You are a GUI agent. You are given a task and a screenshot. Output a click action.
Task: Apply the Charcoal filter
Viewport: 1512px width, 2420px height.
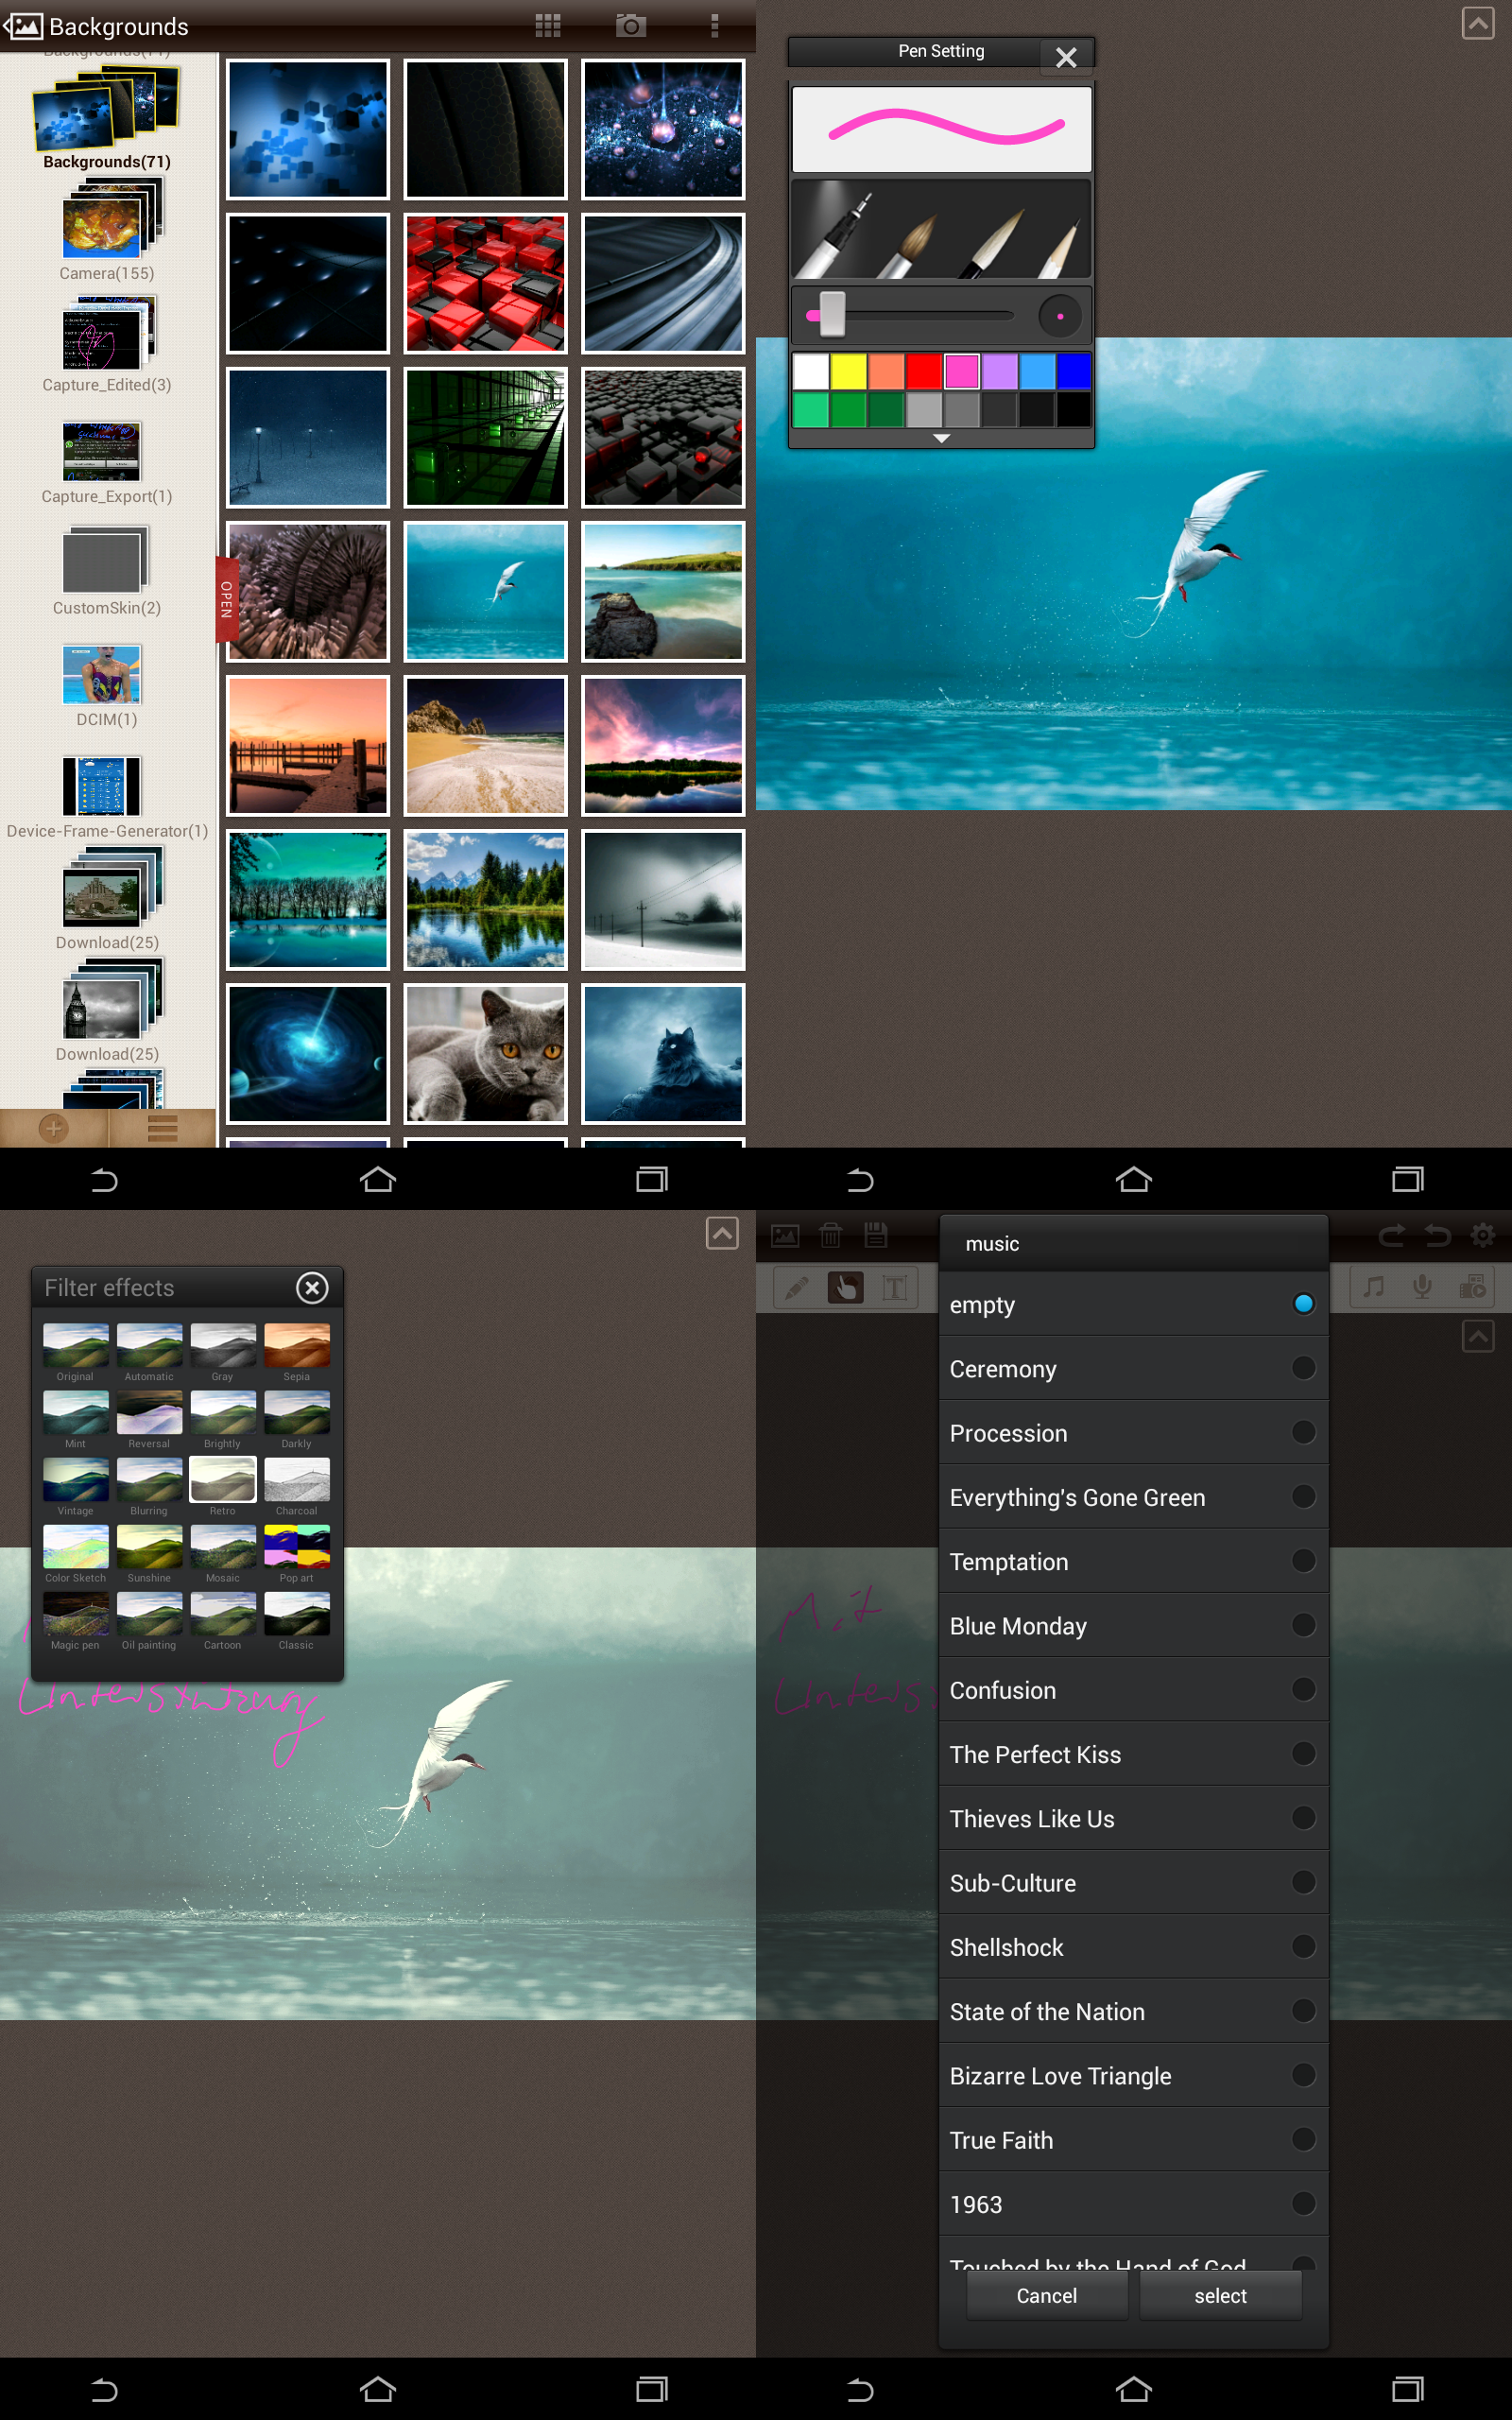pyautogui.click(x=296, y=1486)
